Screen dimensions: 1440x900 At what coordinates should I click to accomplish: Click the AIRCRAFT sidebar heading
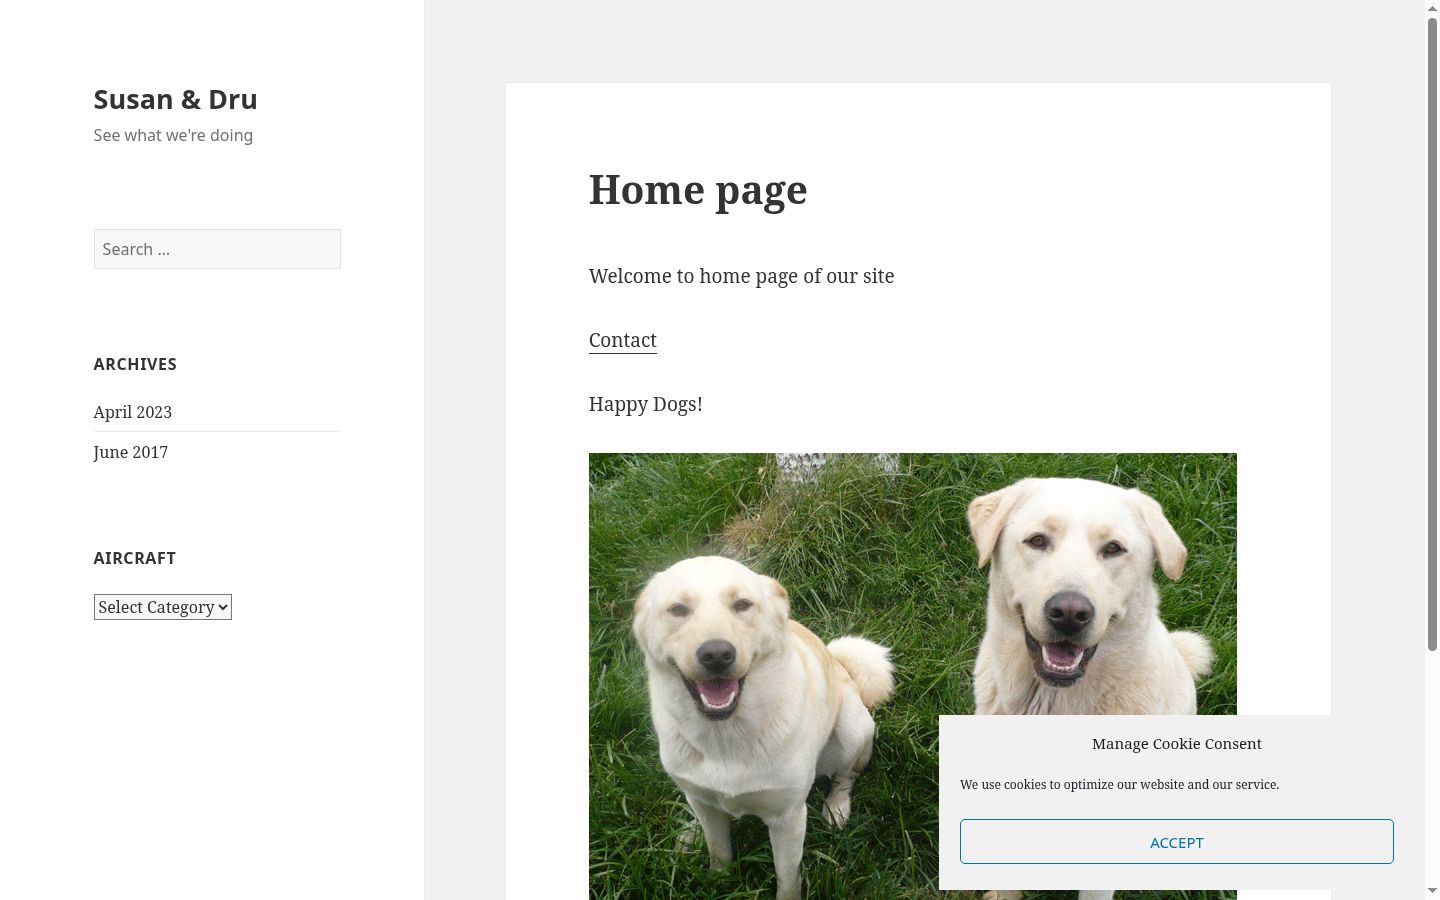click(x=135, y=558)
